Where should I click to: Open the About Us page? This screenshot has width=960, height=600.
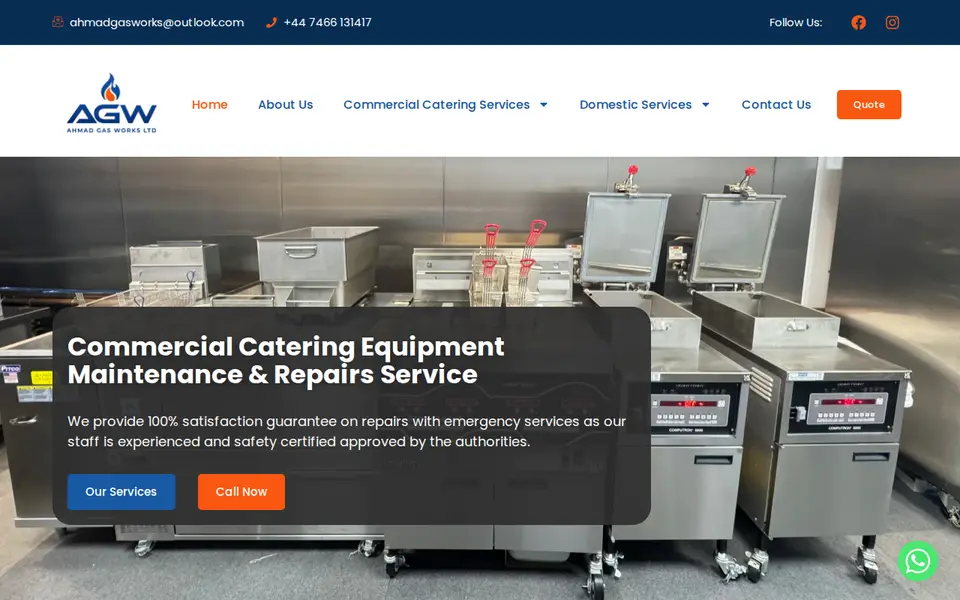tap(285, 105)
